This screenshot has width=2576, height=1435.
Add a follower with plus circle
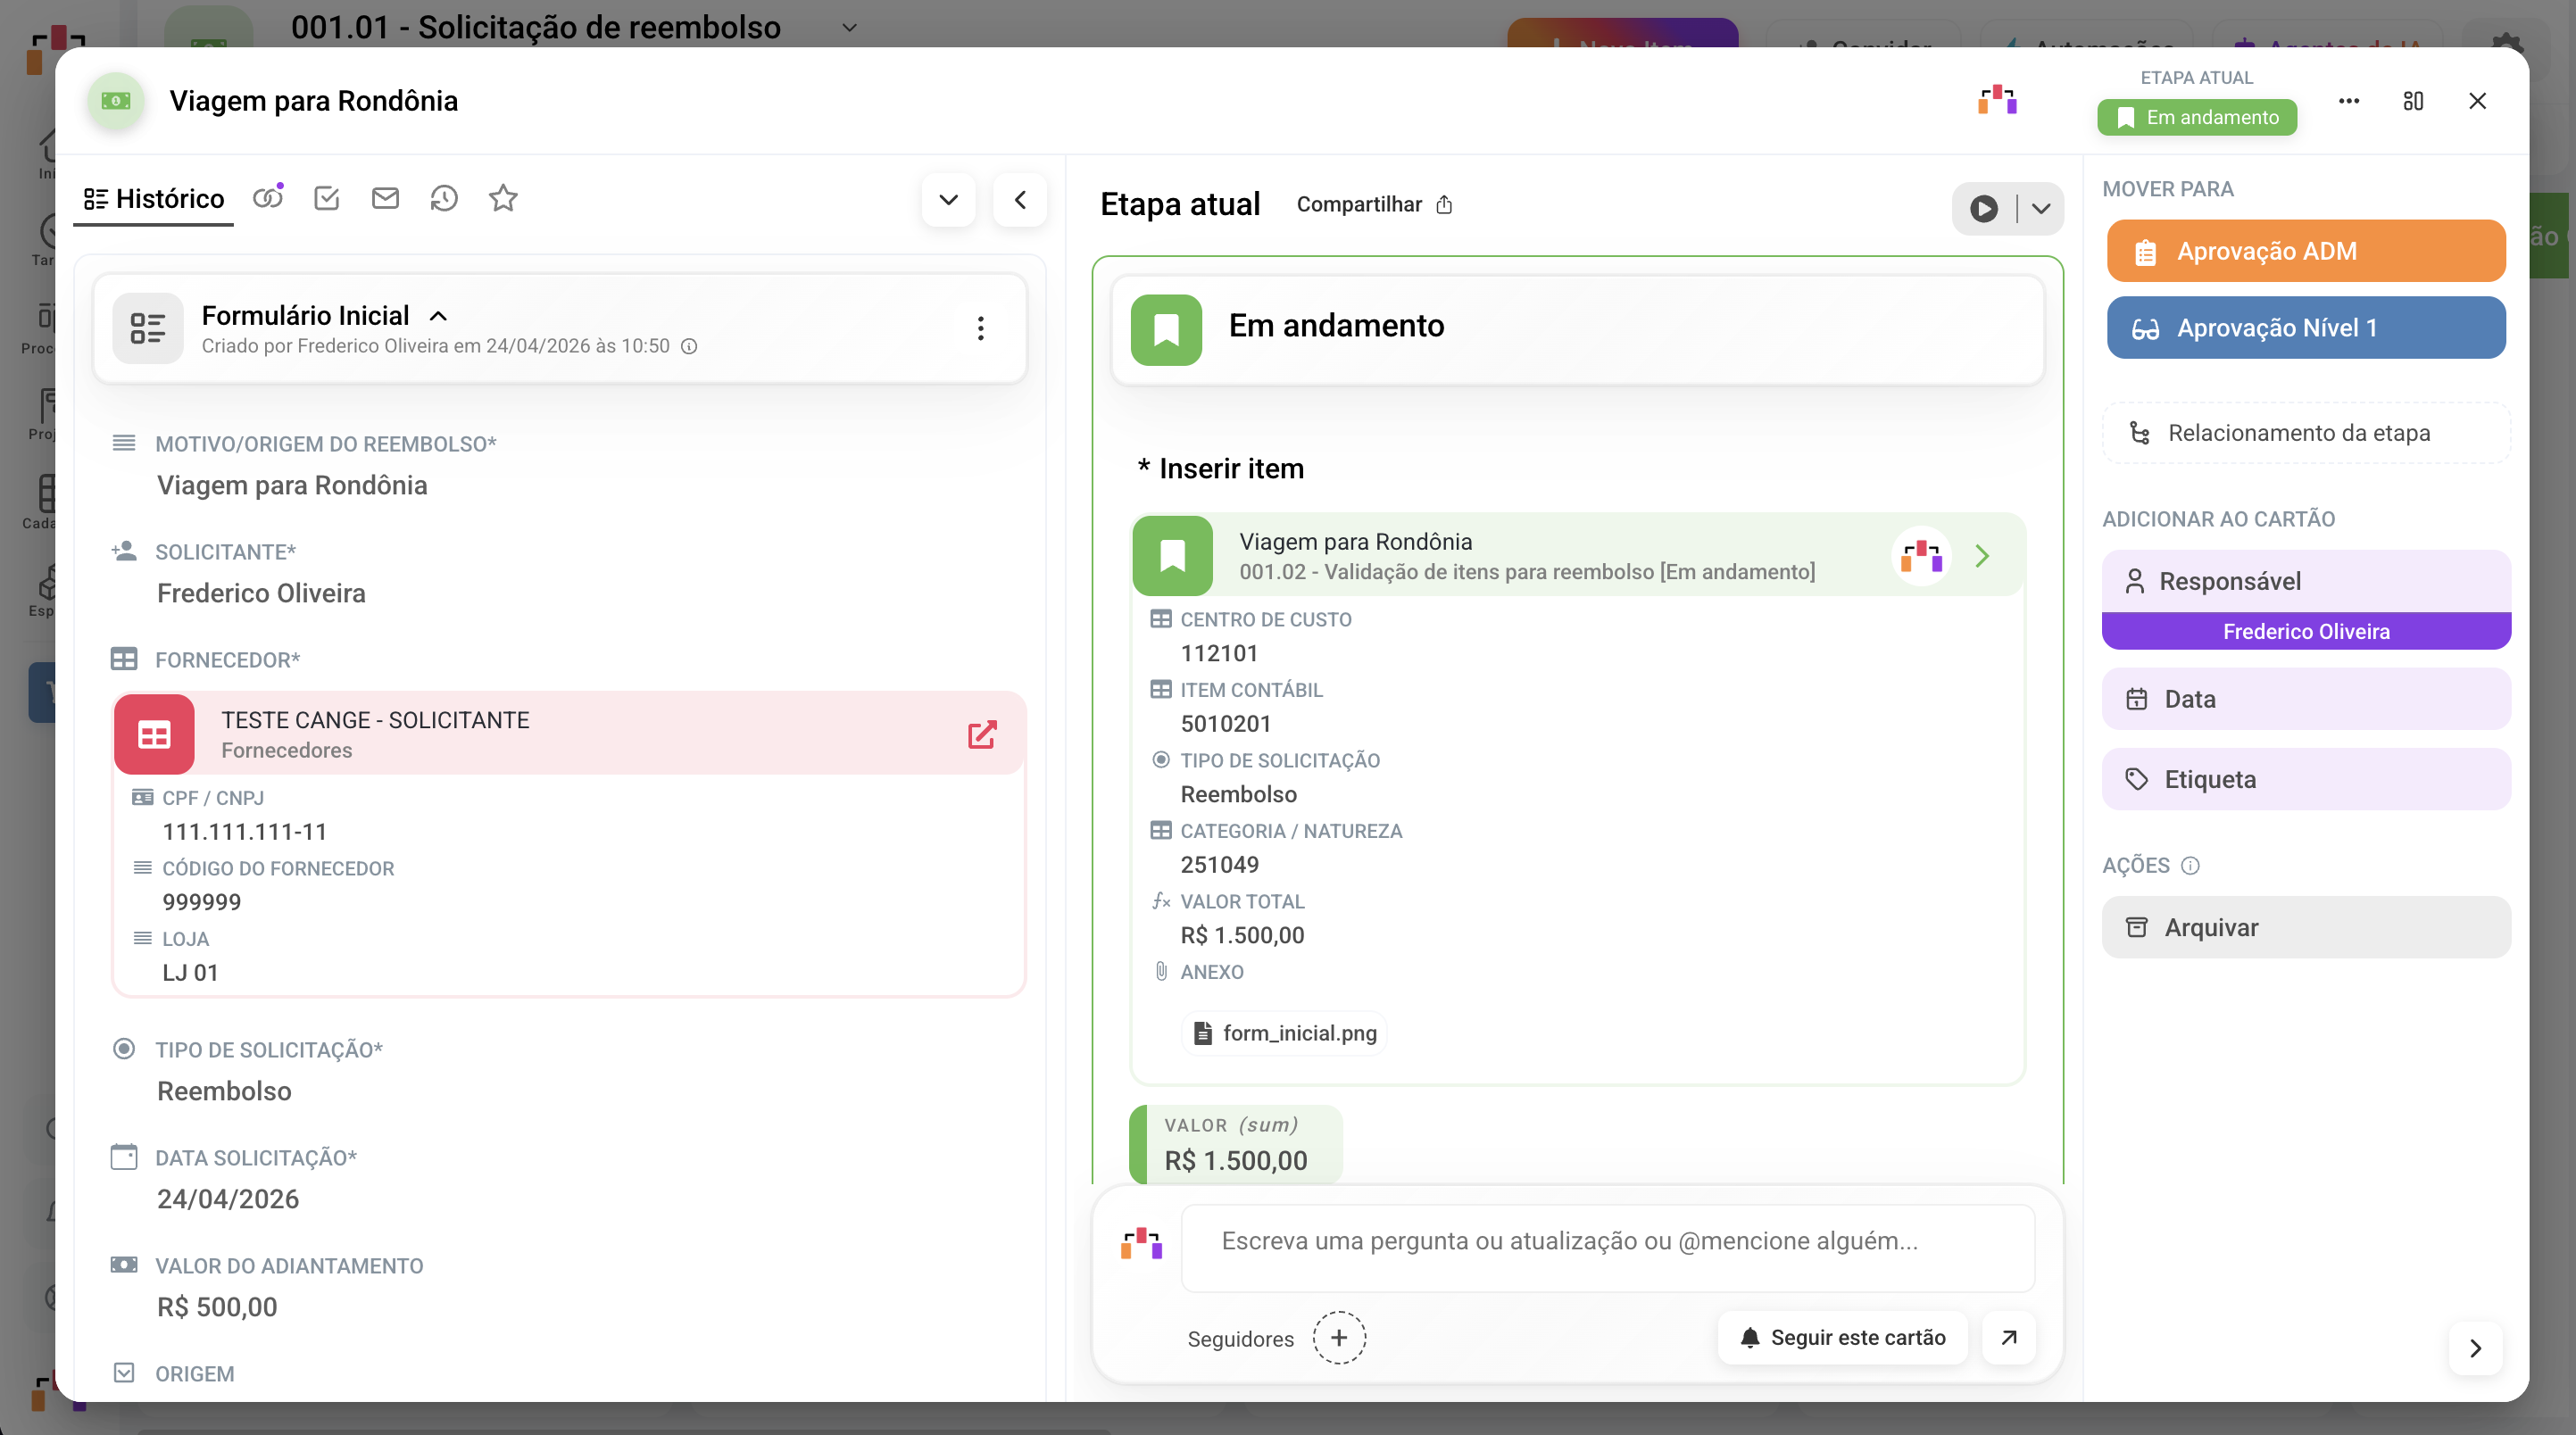click(1339, 1338)
